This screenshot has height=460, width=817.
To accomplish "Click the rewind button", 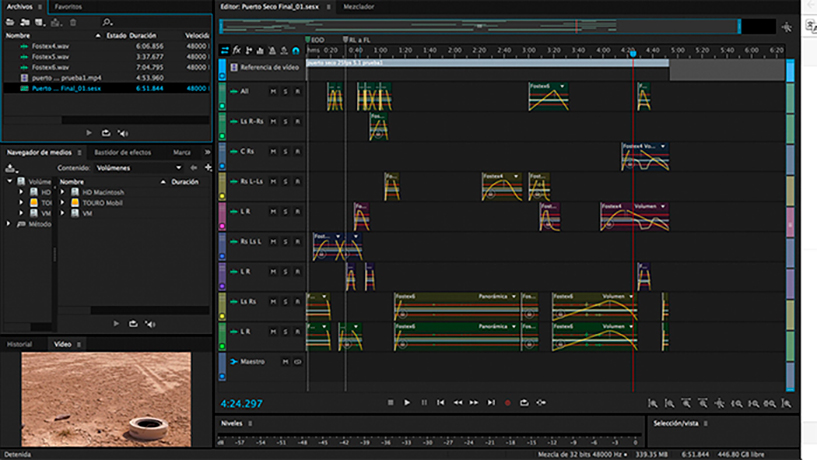I will [457, 402].
